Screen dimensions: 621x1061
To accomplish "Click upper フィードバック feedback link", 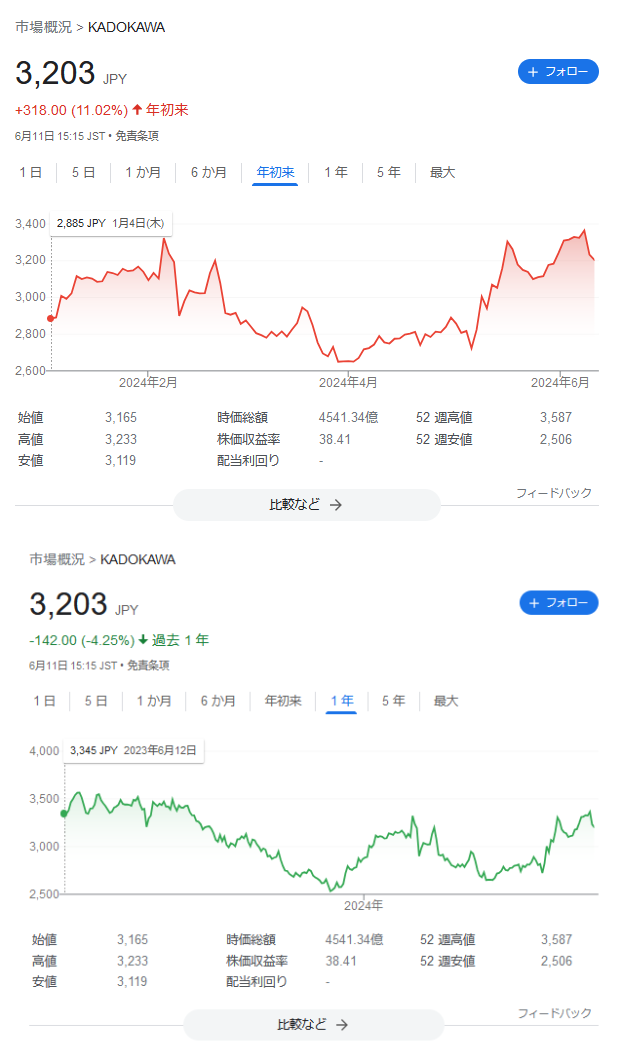I will click(553, 493).
